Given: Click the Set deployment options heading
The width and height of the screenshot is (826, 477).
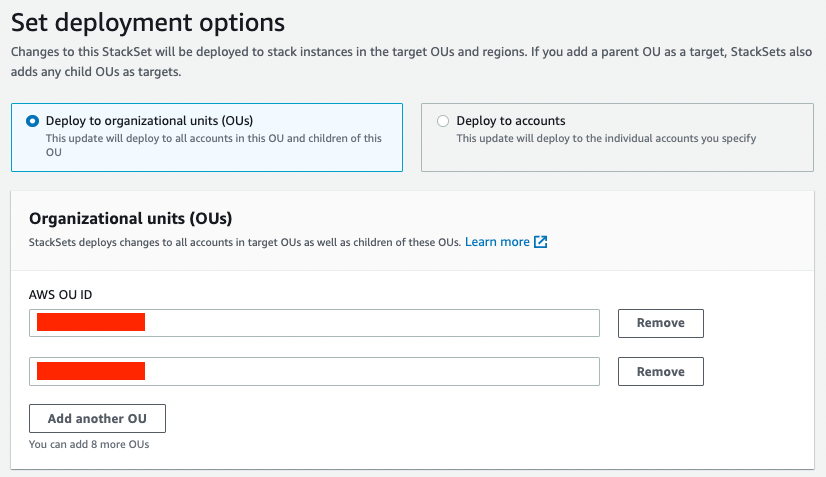Looking at the screenshot, I should tap(148, 21).
